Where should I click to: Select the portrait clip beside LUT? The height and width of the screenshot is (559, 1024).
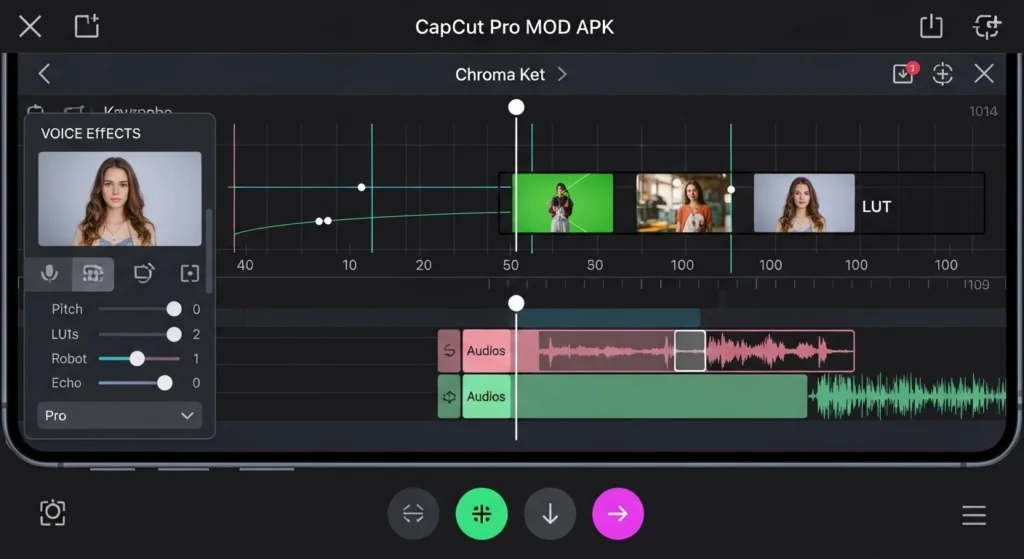[804, 203]
